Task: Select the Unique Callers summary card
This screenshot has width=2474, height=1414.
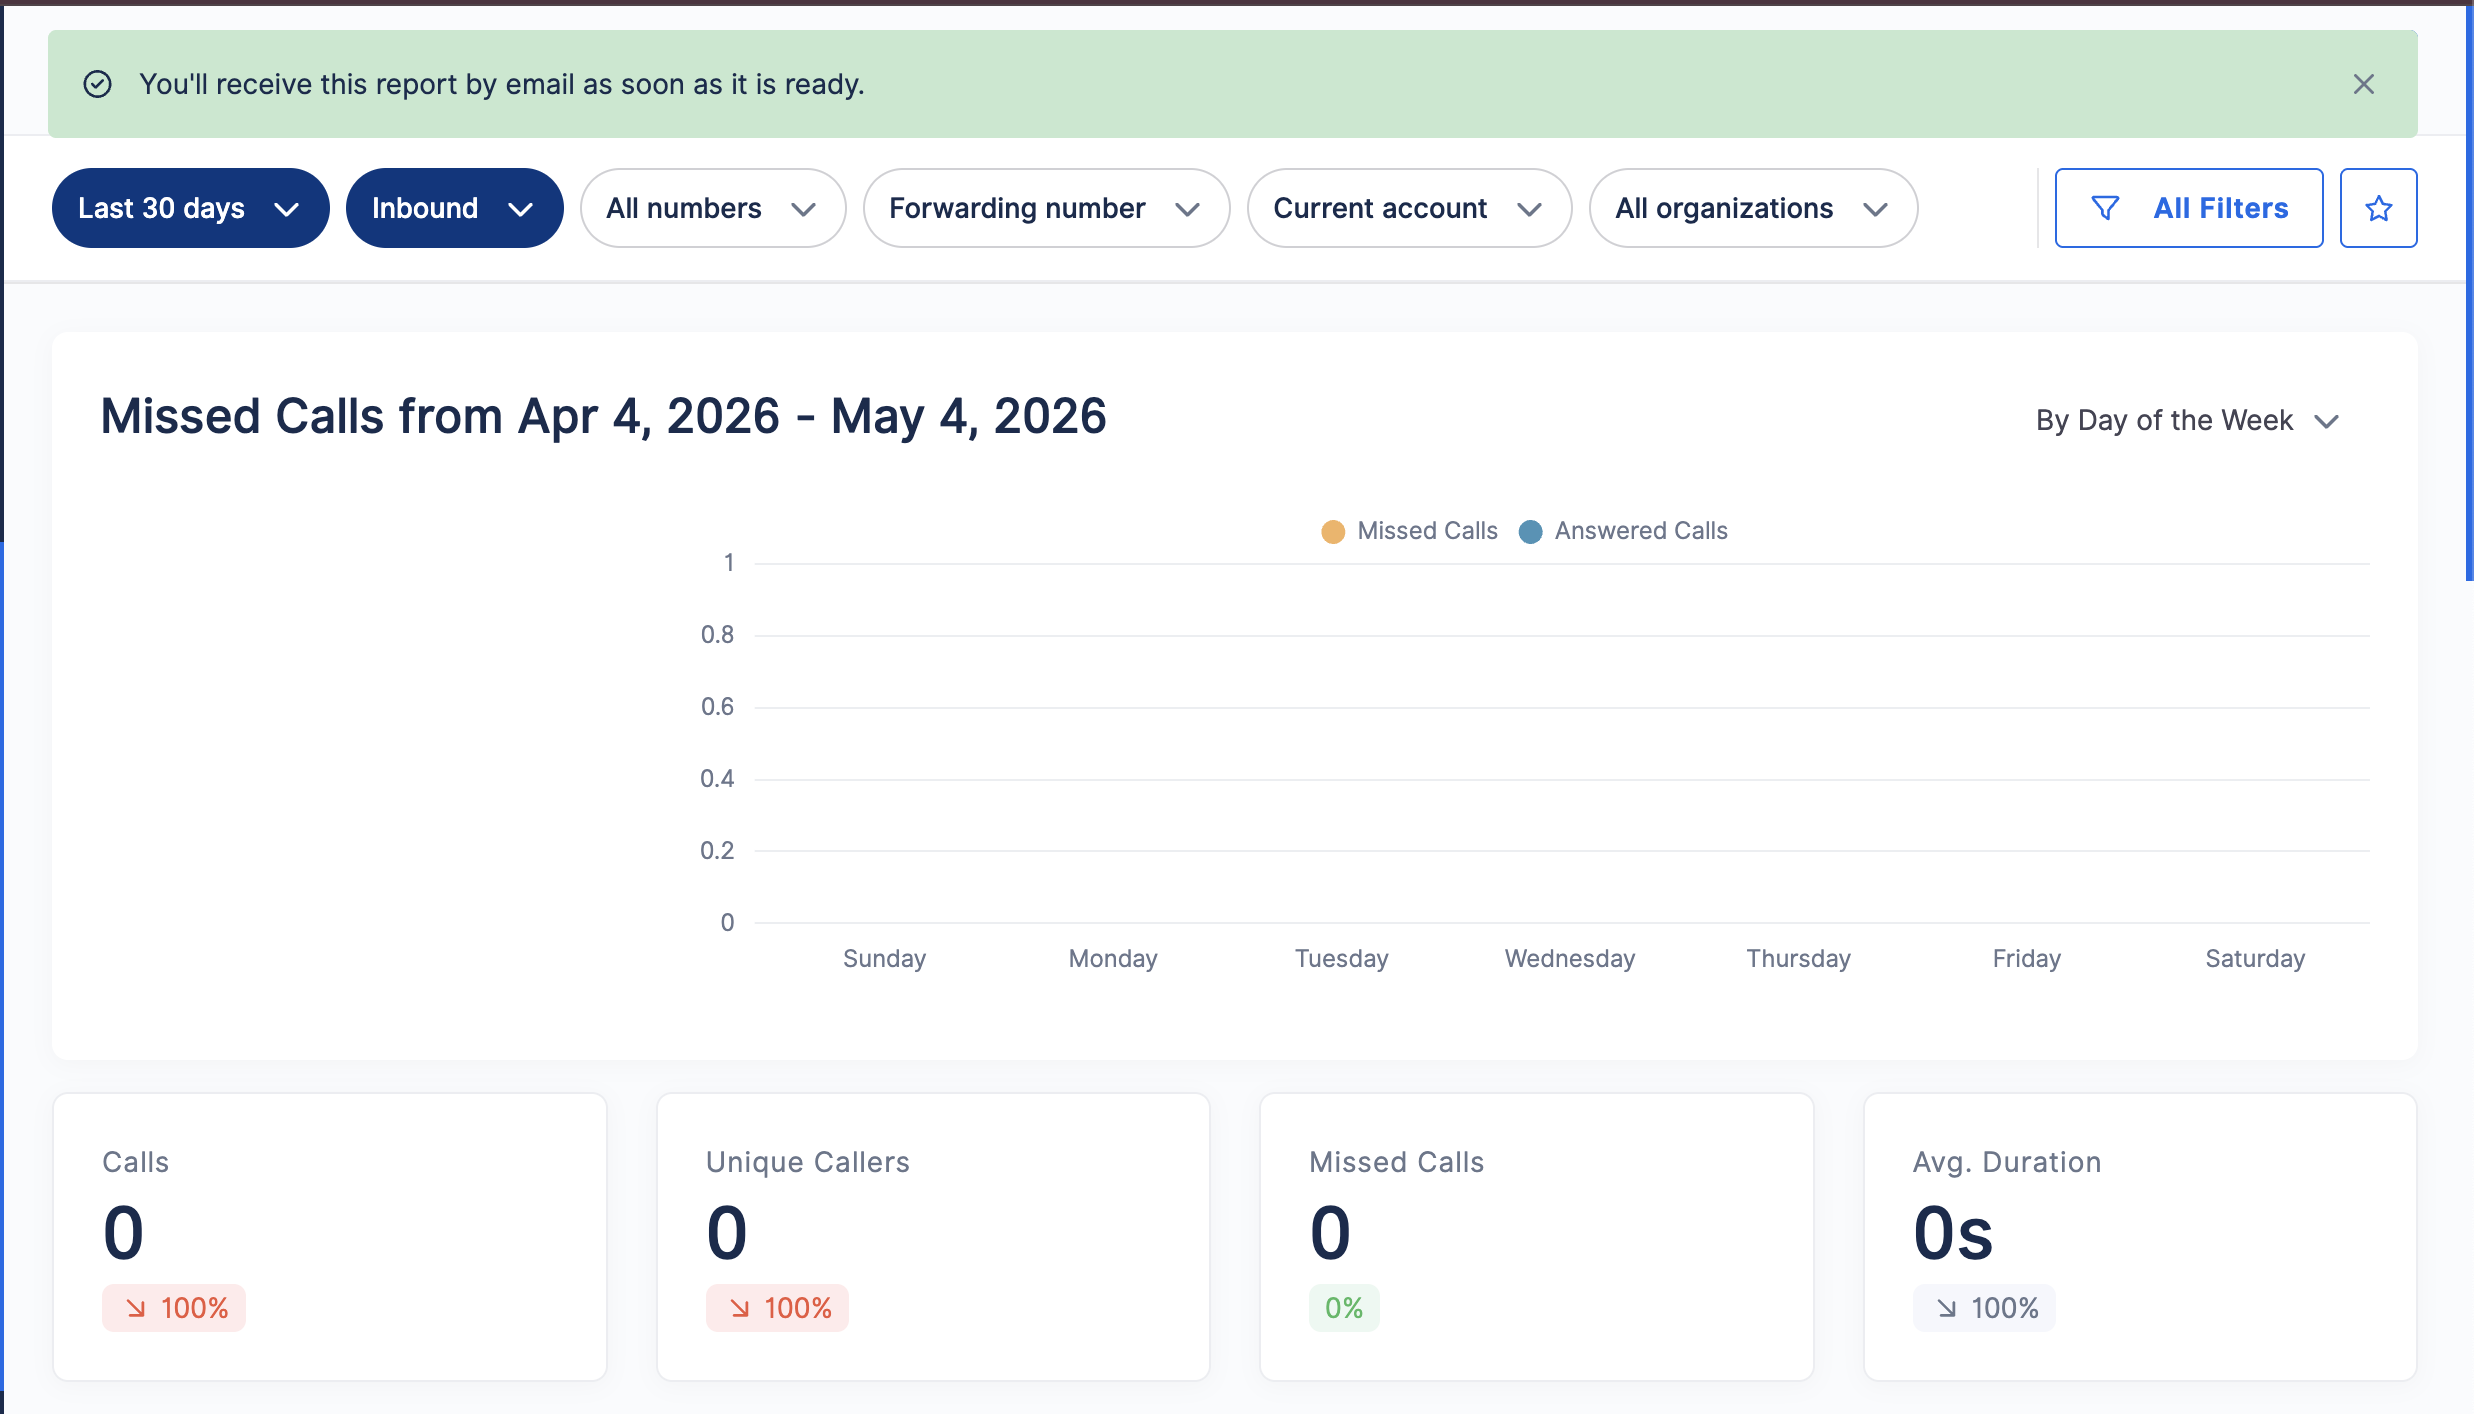Action: click(933, 1237)
